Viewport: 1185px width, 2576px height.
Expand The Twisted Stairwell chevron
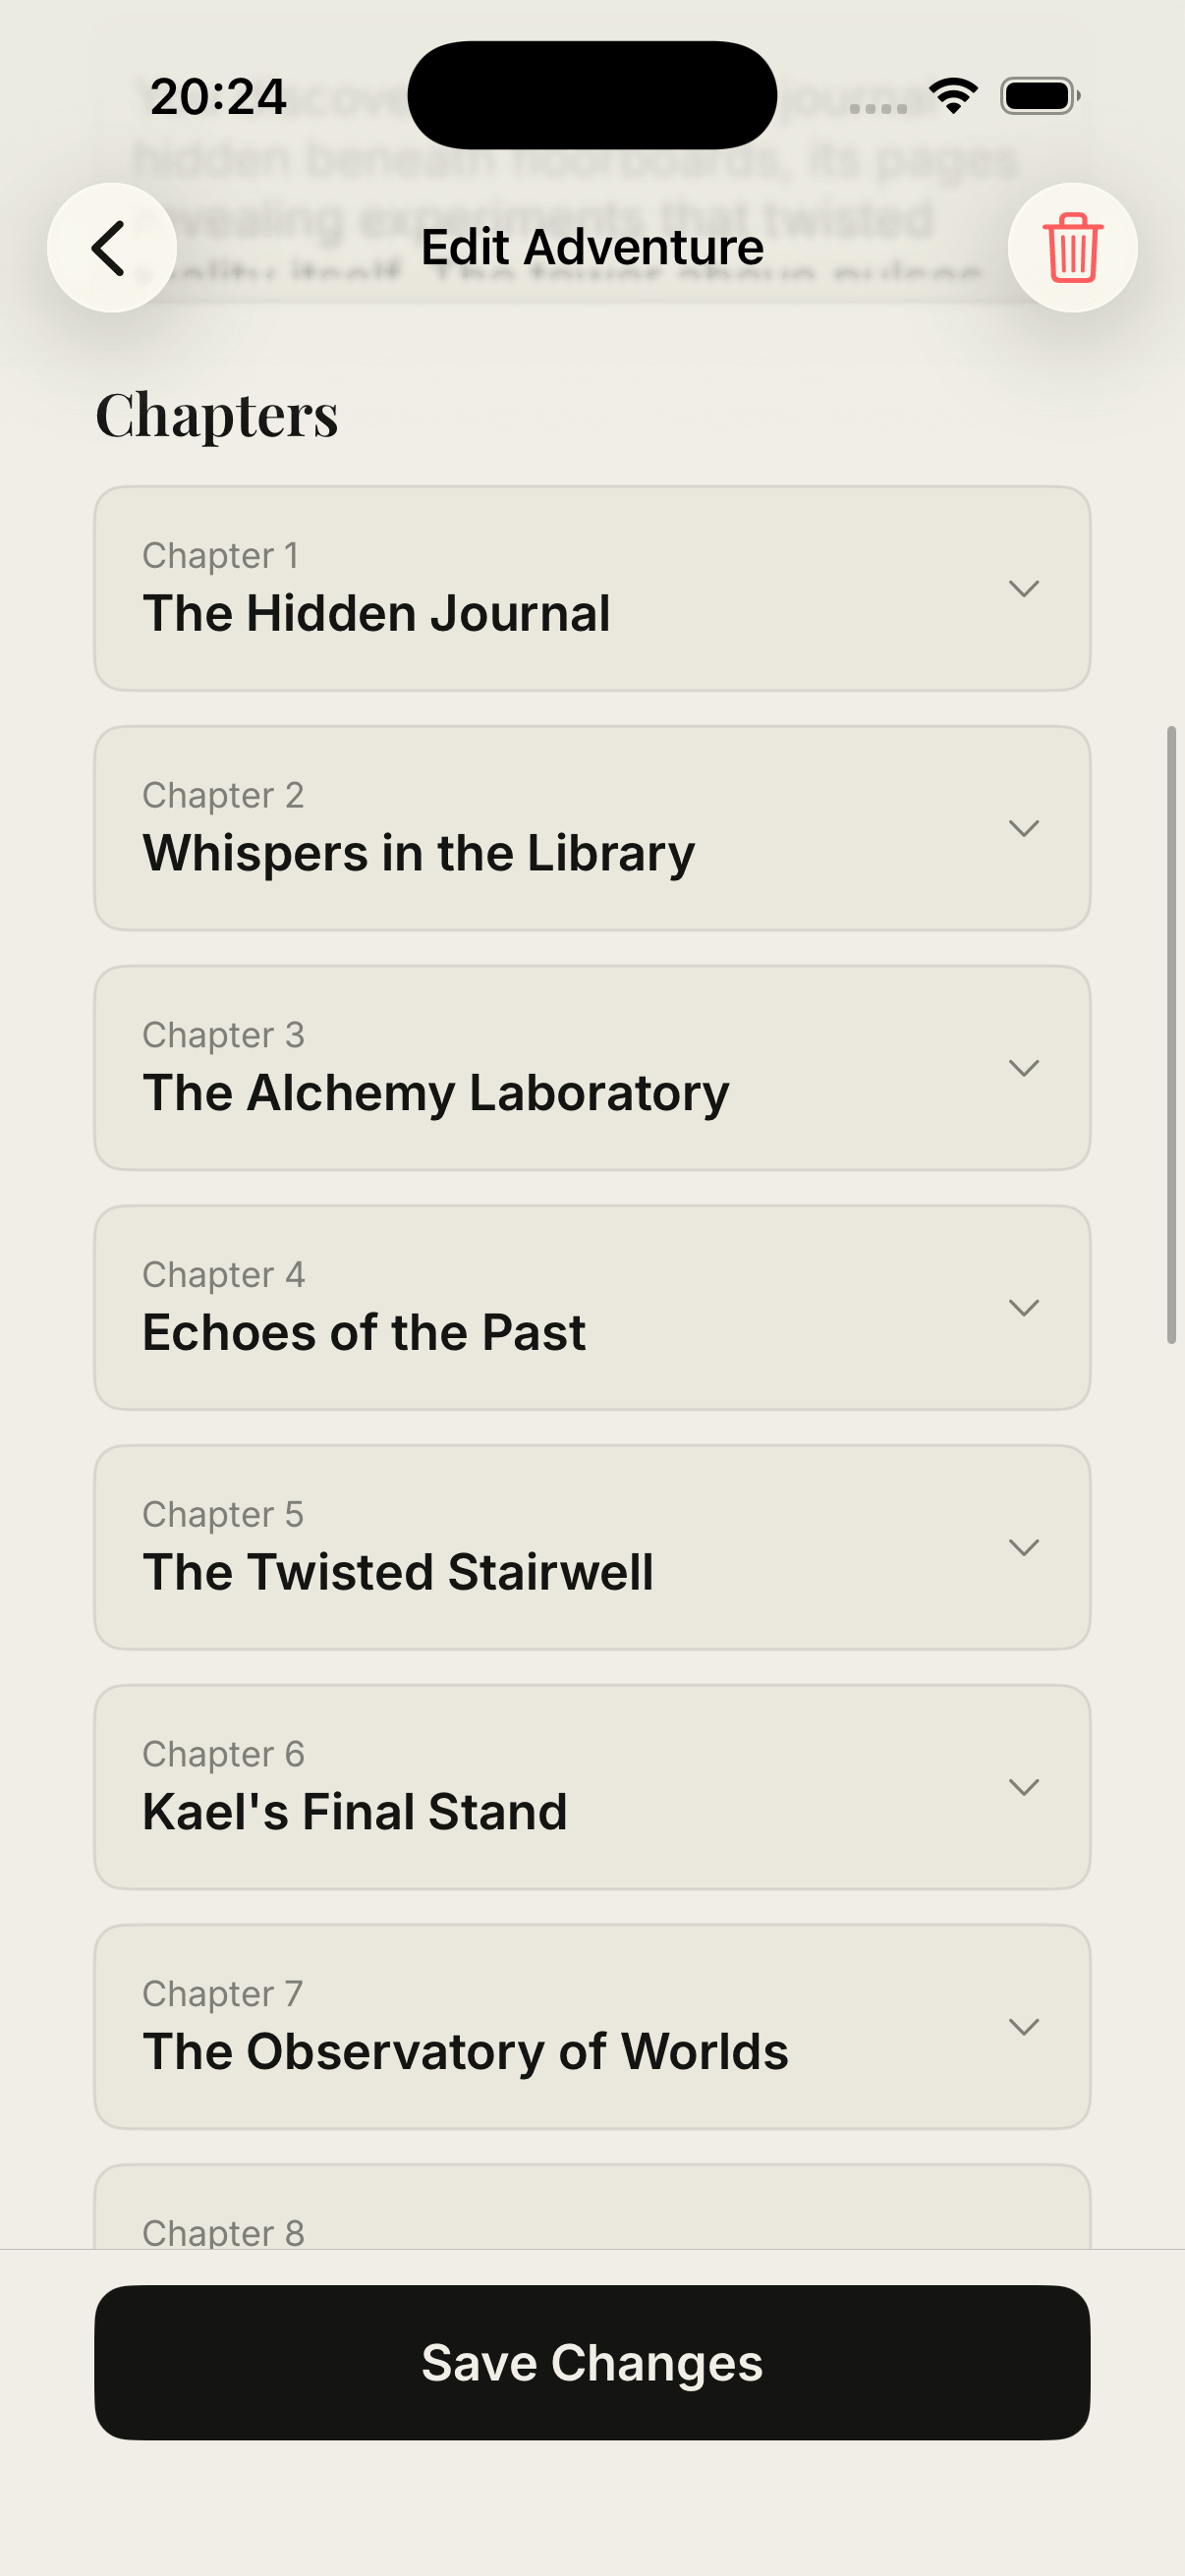tap(1023, 1547)
